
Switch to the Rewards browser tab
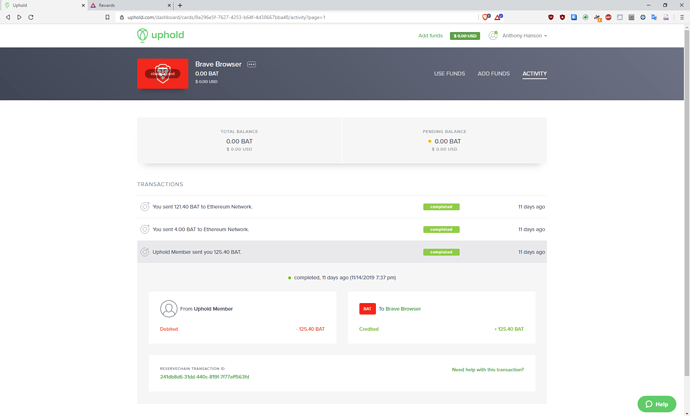pyautogui.click(x=131, y=5)
